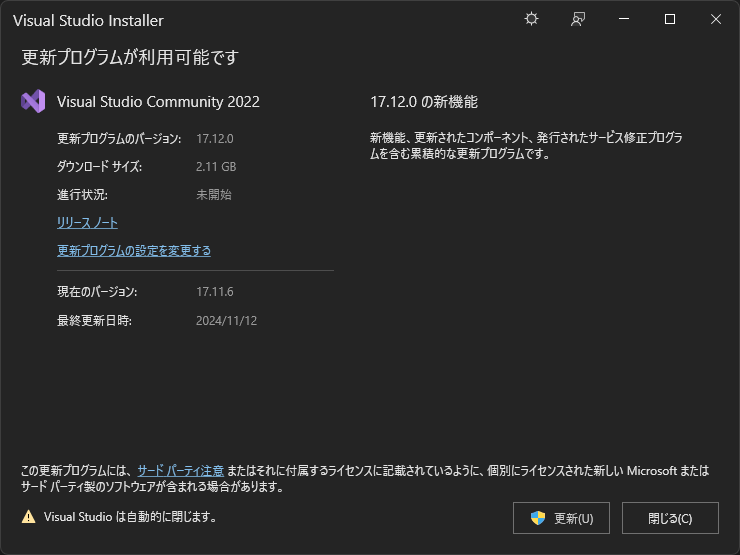Click the ダウンロード サイズ label

[100, 167]
